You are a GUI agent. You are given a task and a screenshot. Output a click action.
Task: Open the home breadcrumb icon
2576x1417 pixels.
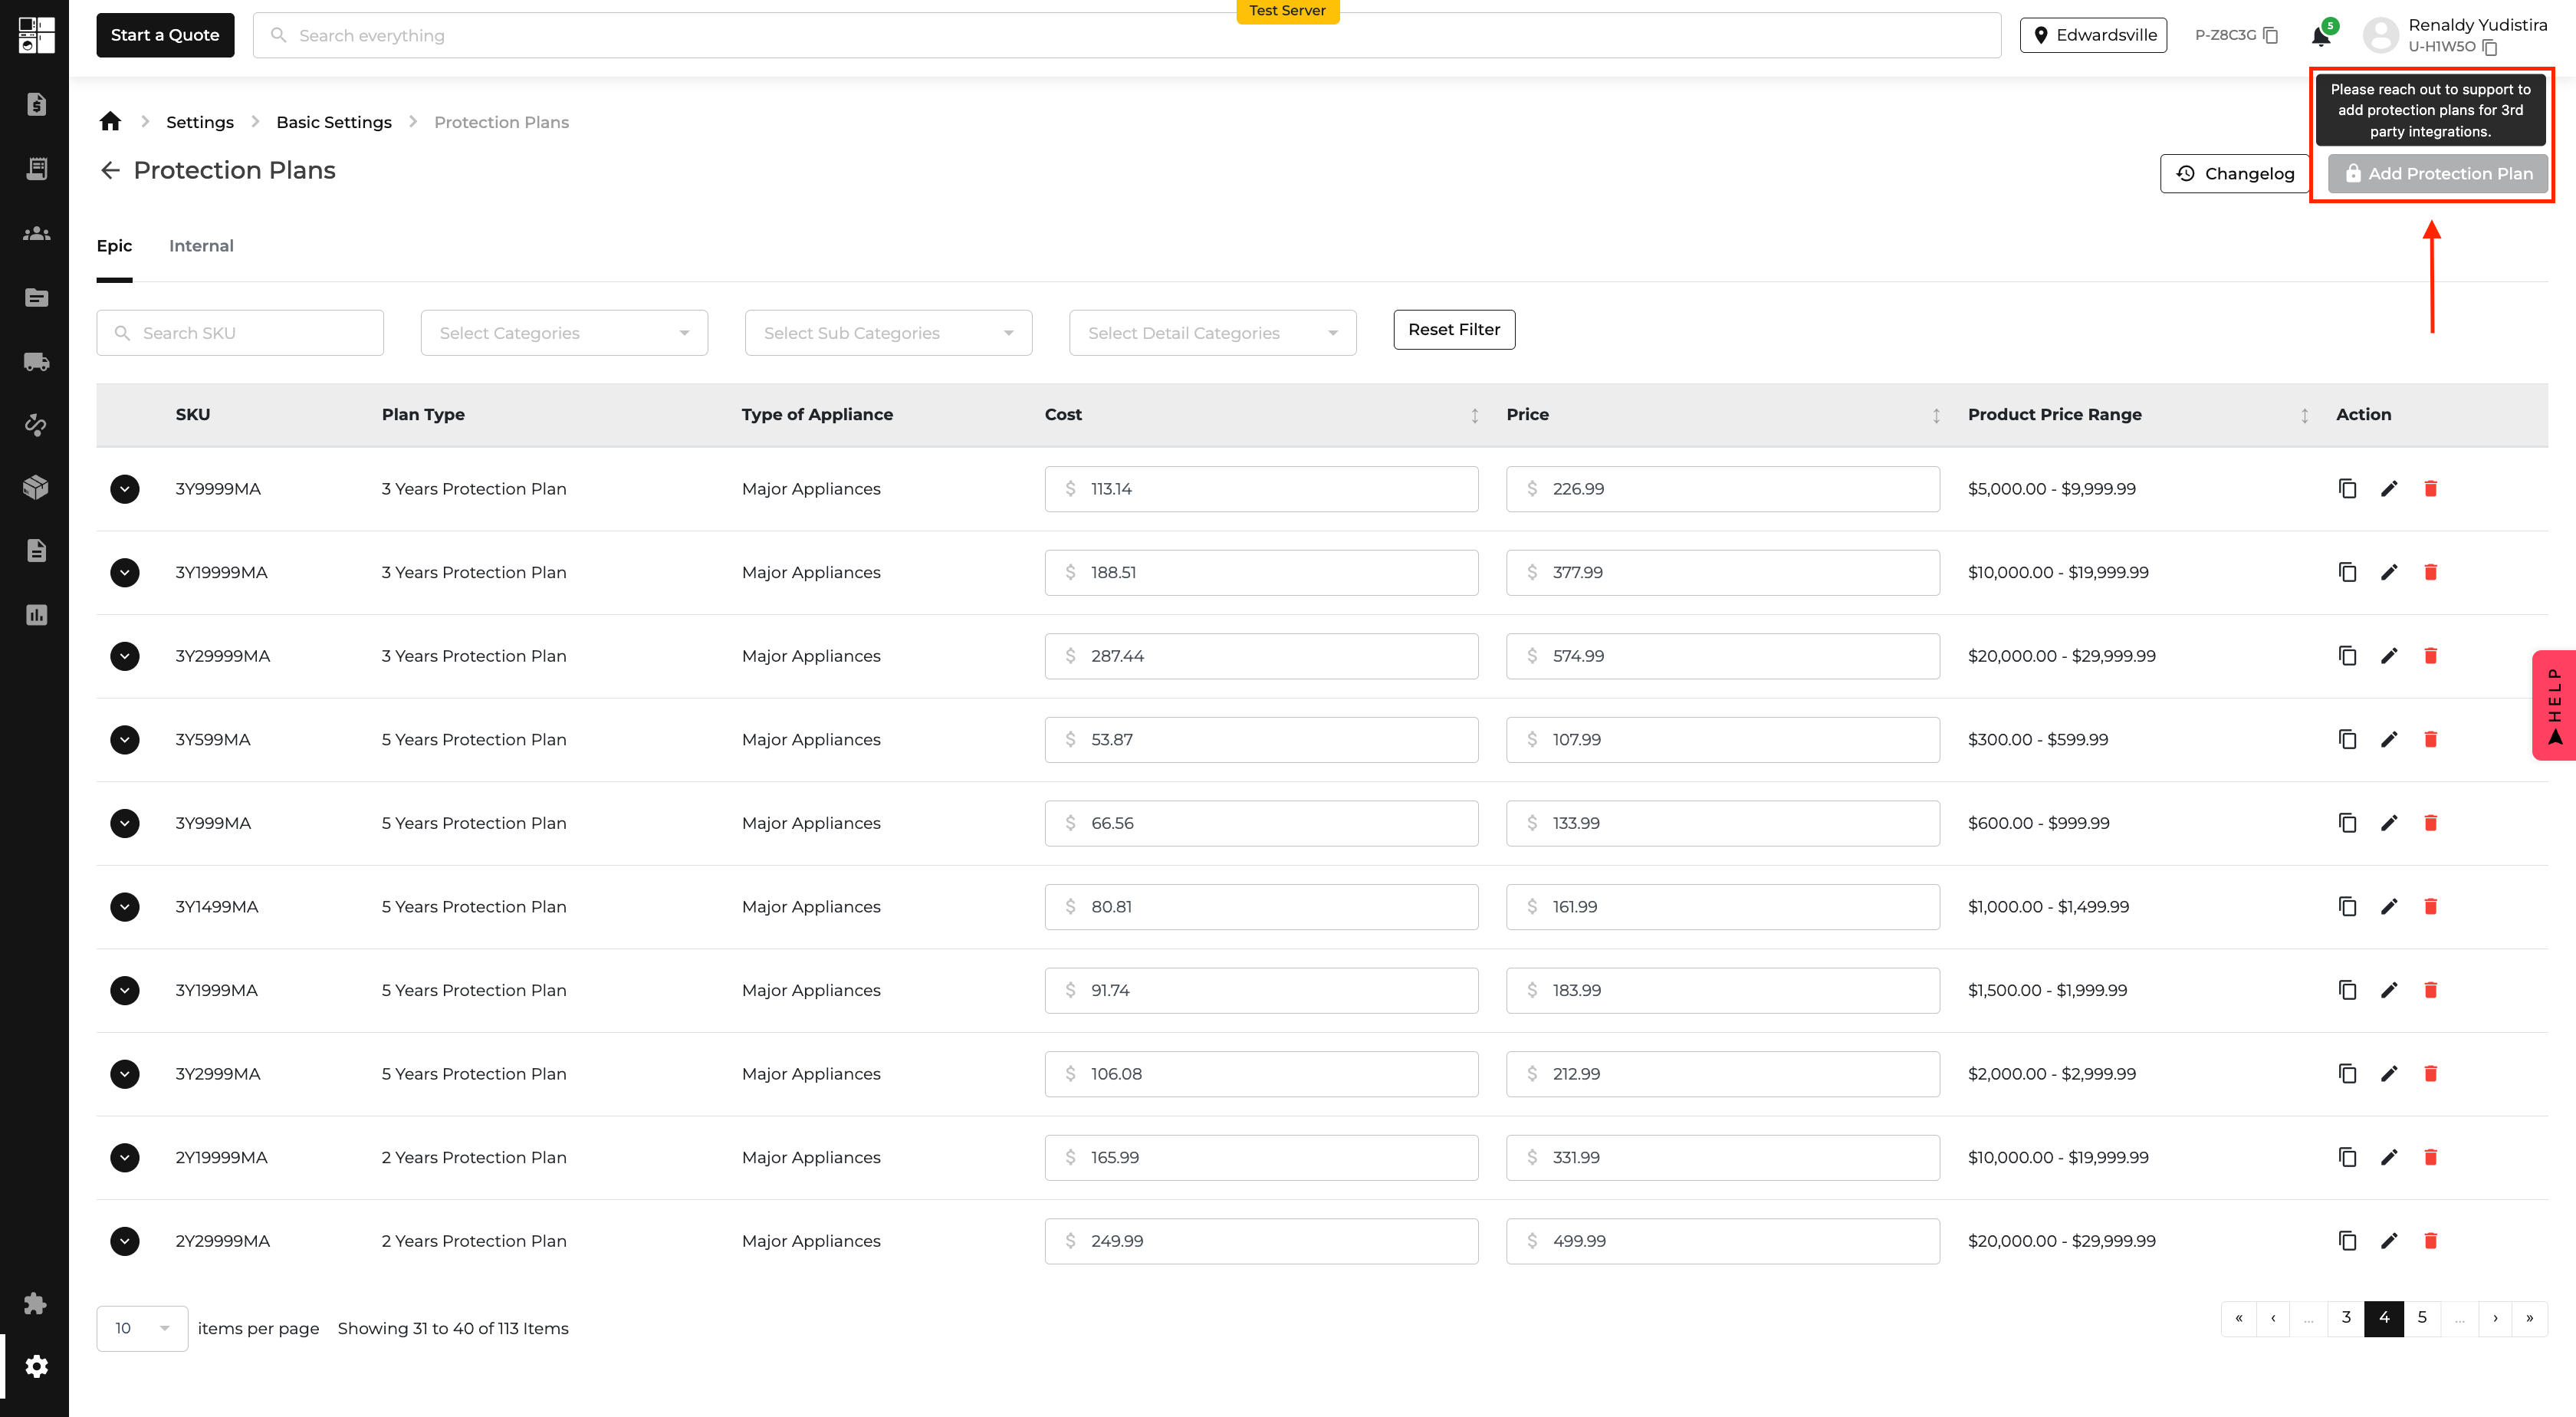(x=110, y=121)
